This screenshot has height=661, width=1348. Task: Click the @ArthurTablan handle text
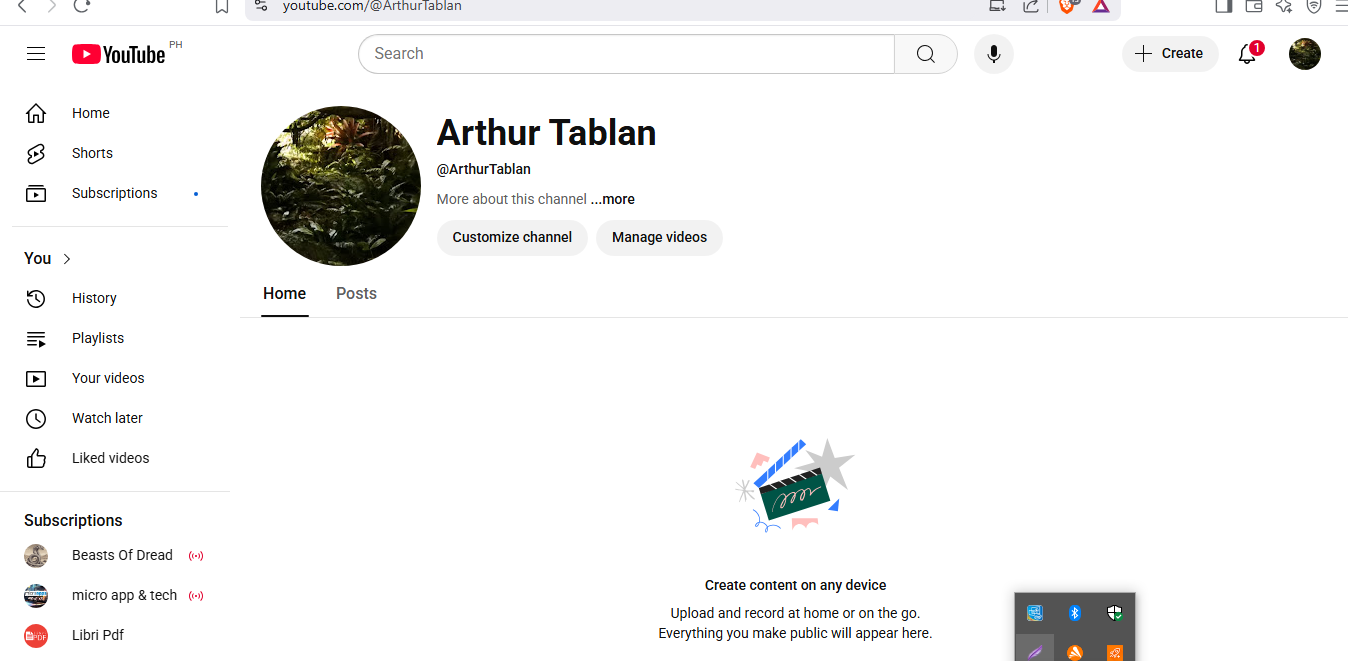484,169
